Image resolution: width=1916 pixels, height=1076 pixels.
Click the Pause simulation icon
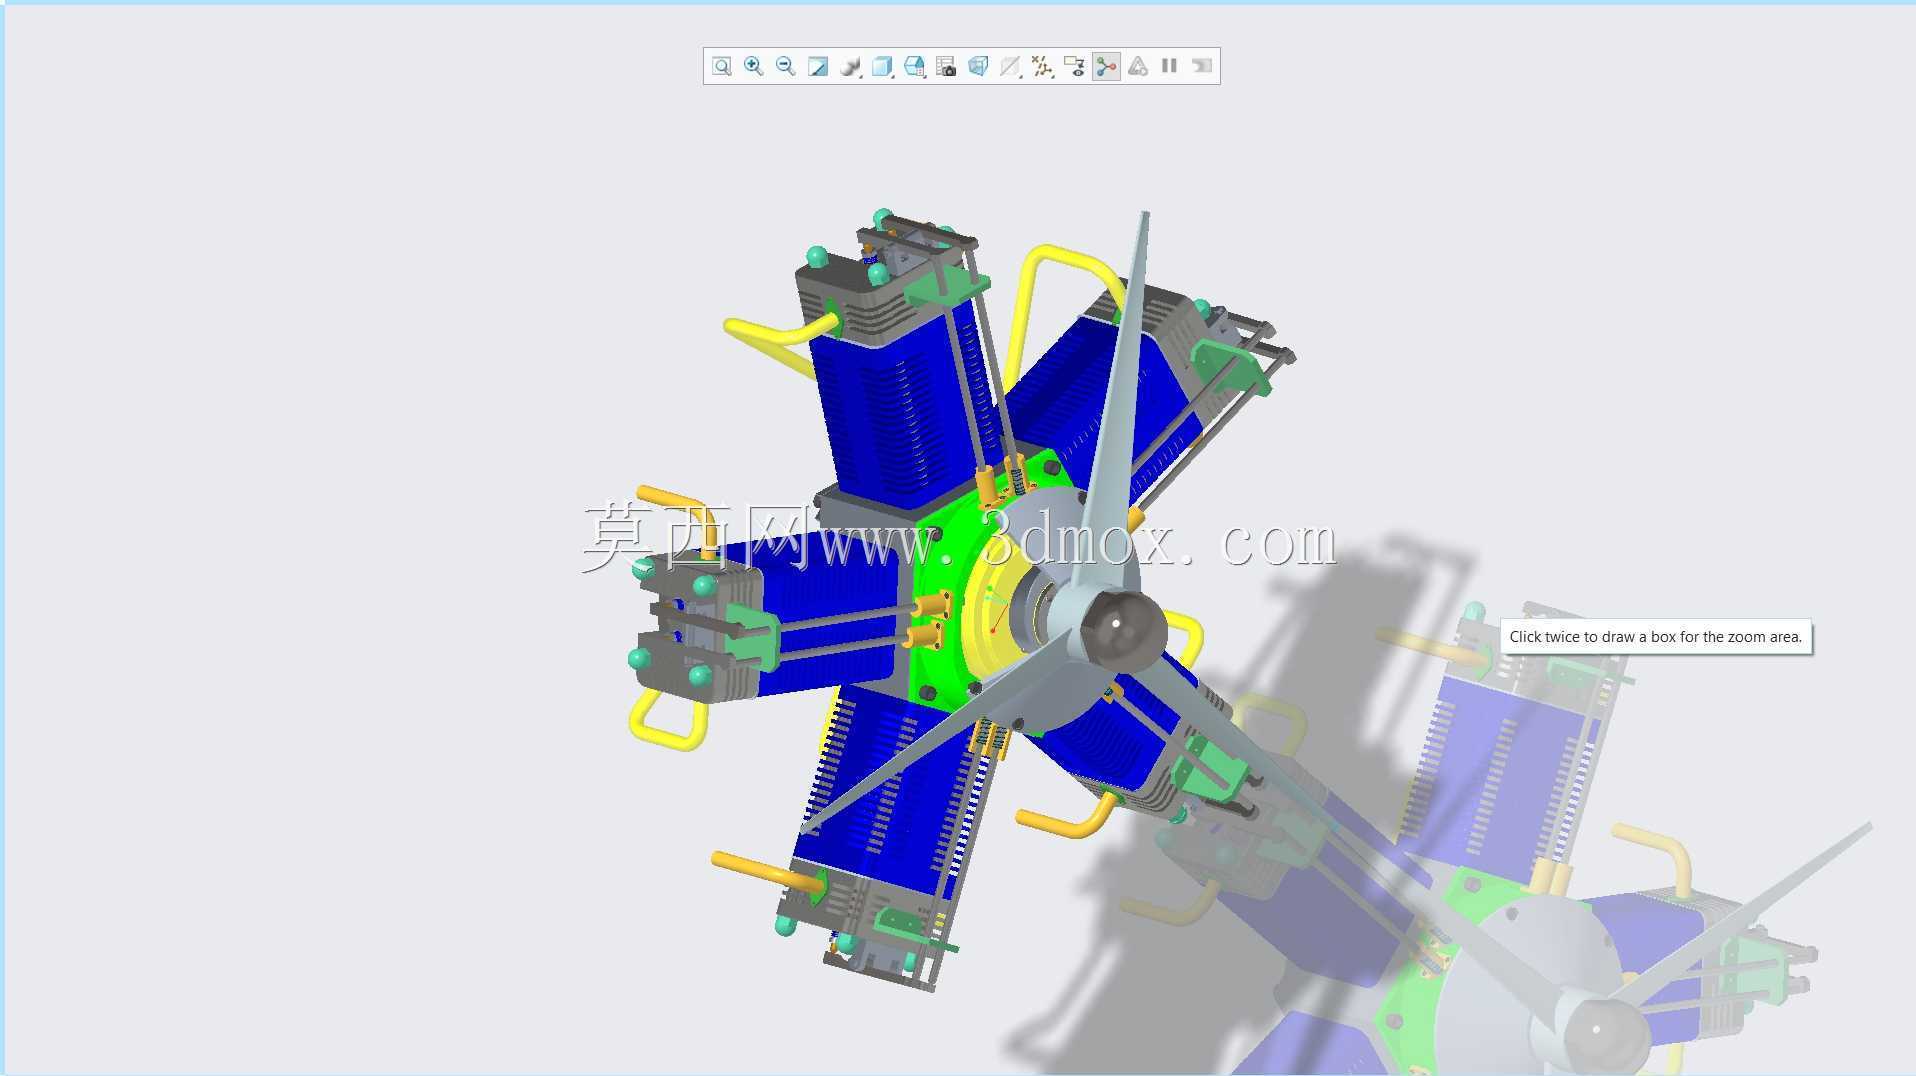1169,66
